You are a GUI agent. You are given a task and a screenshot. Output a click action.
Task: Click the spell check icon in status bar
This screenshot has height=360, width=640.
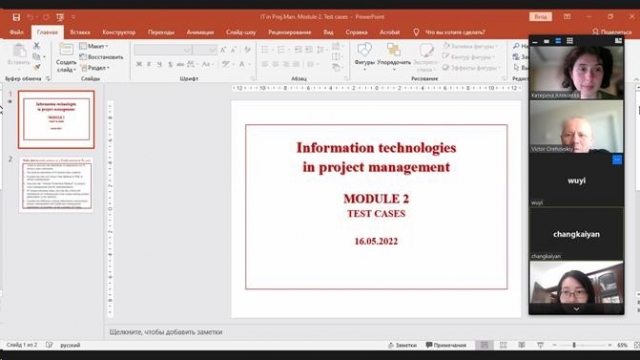point(49,345)
